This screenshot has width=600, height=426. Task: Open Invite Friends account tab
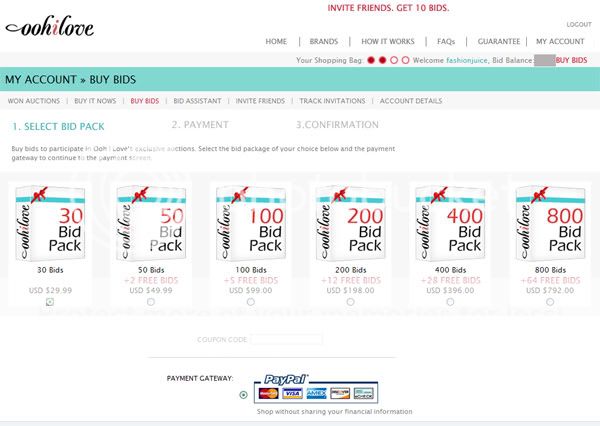coord(258,101)
